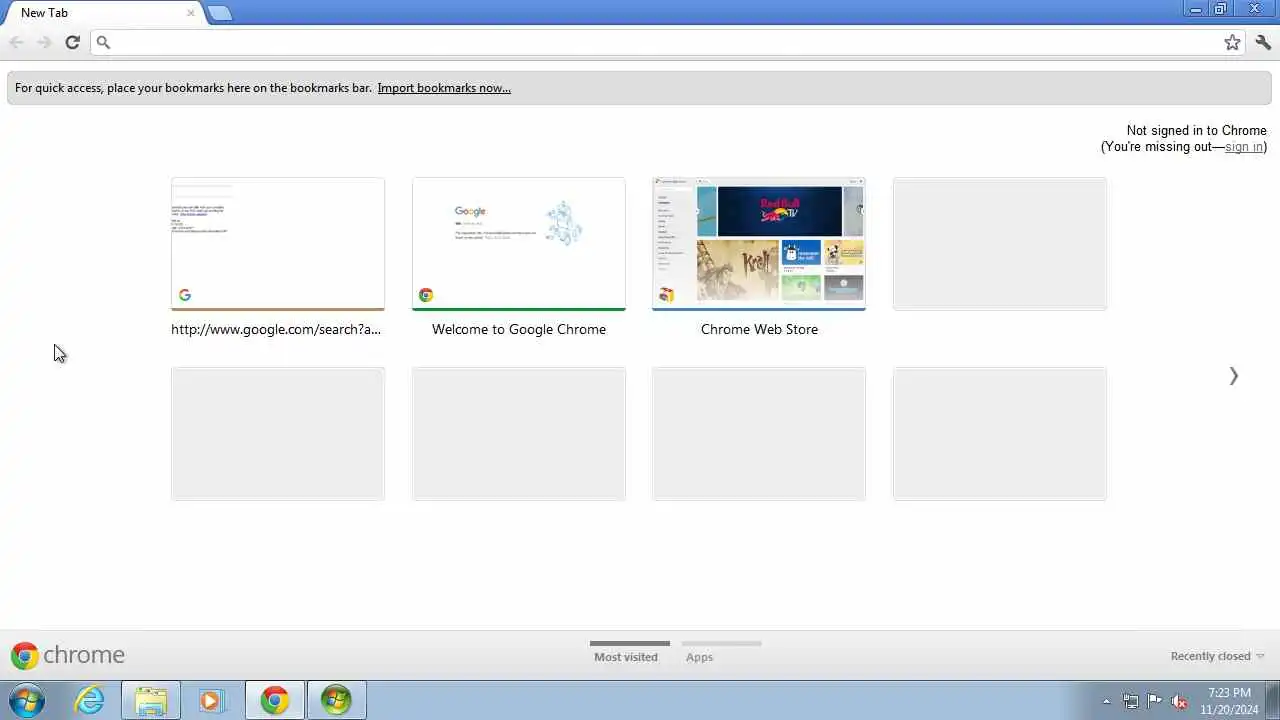
Task: Select the New Tab tab title
Action: (44, 13)
